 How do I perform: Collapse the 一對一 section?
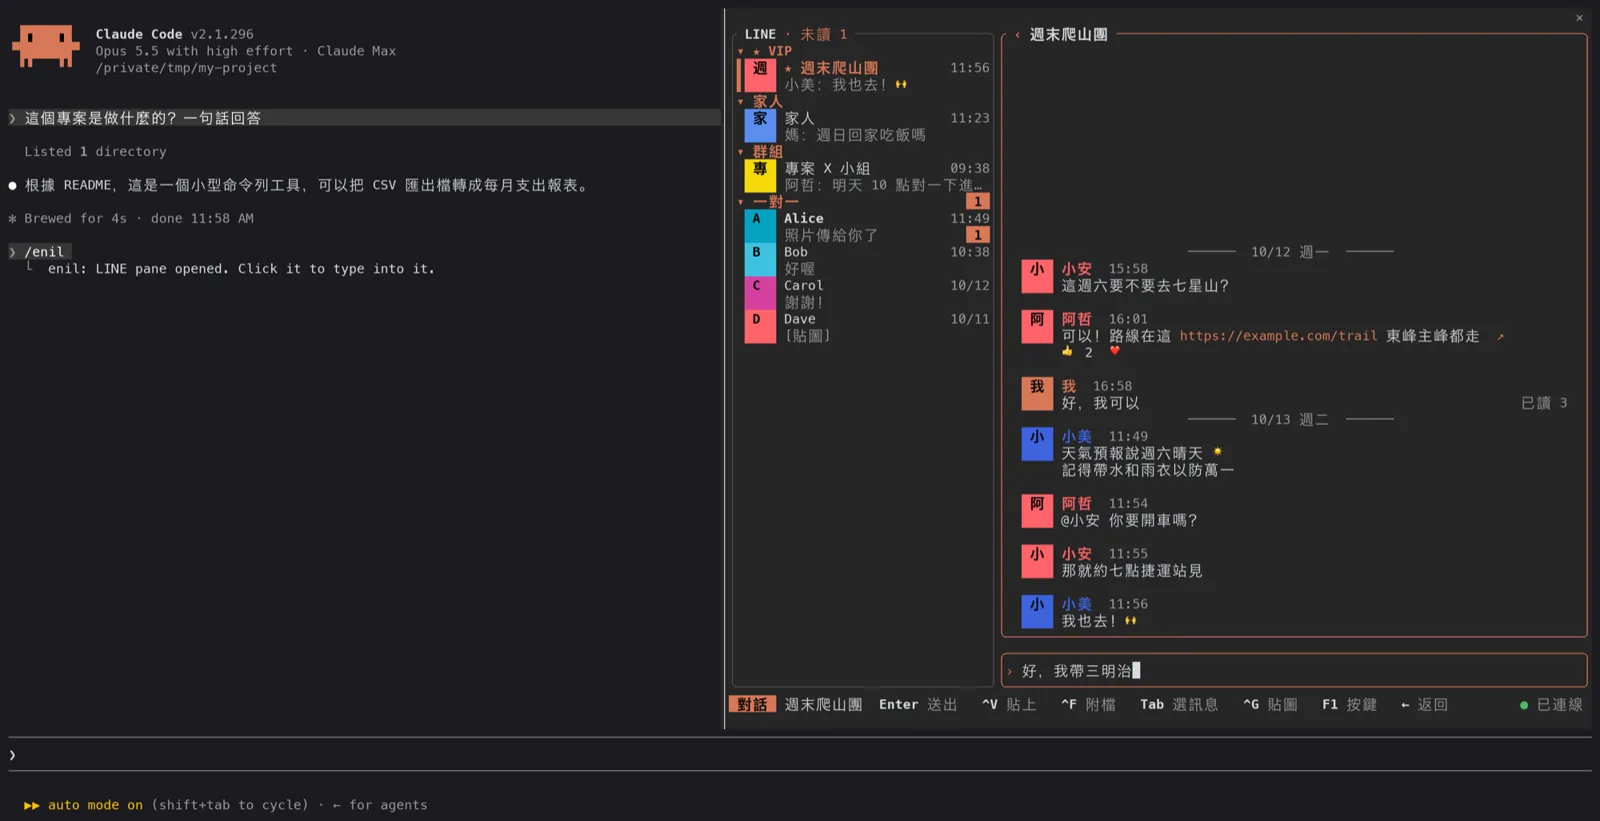(741, 202)
